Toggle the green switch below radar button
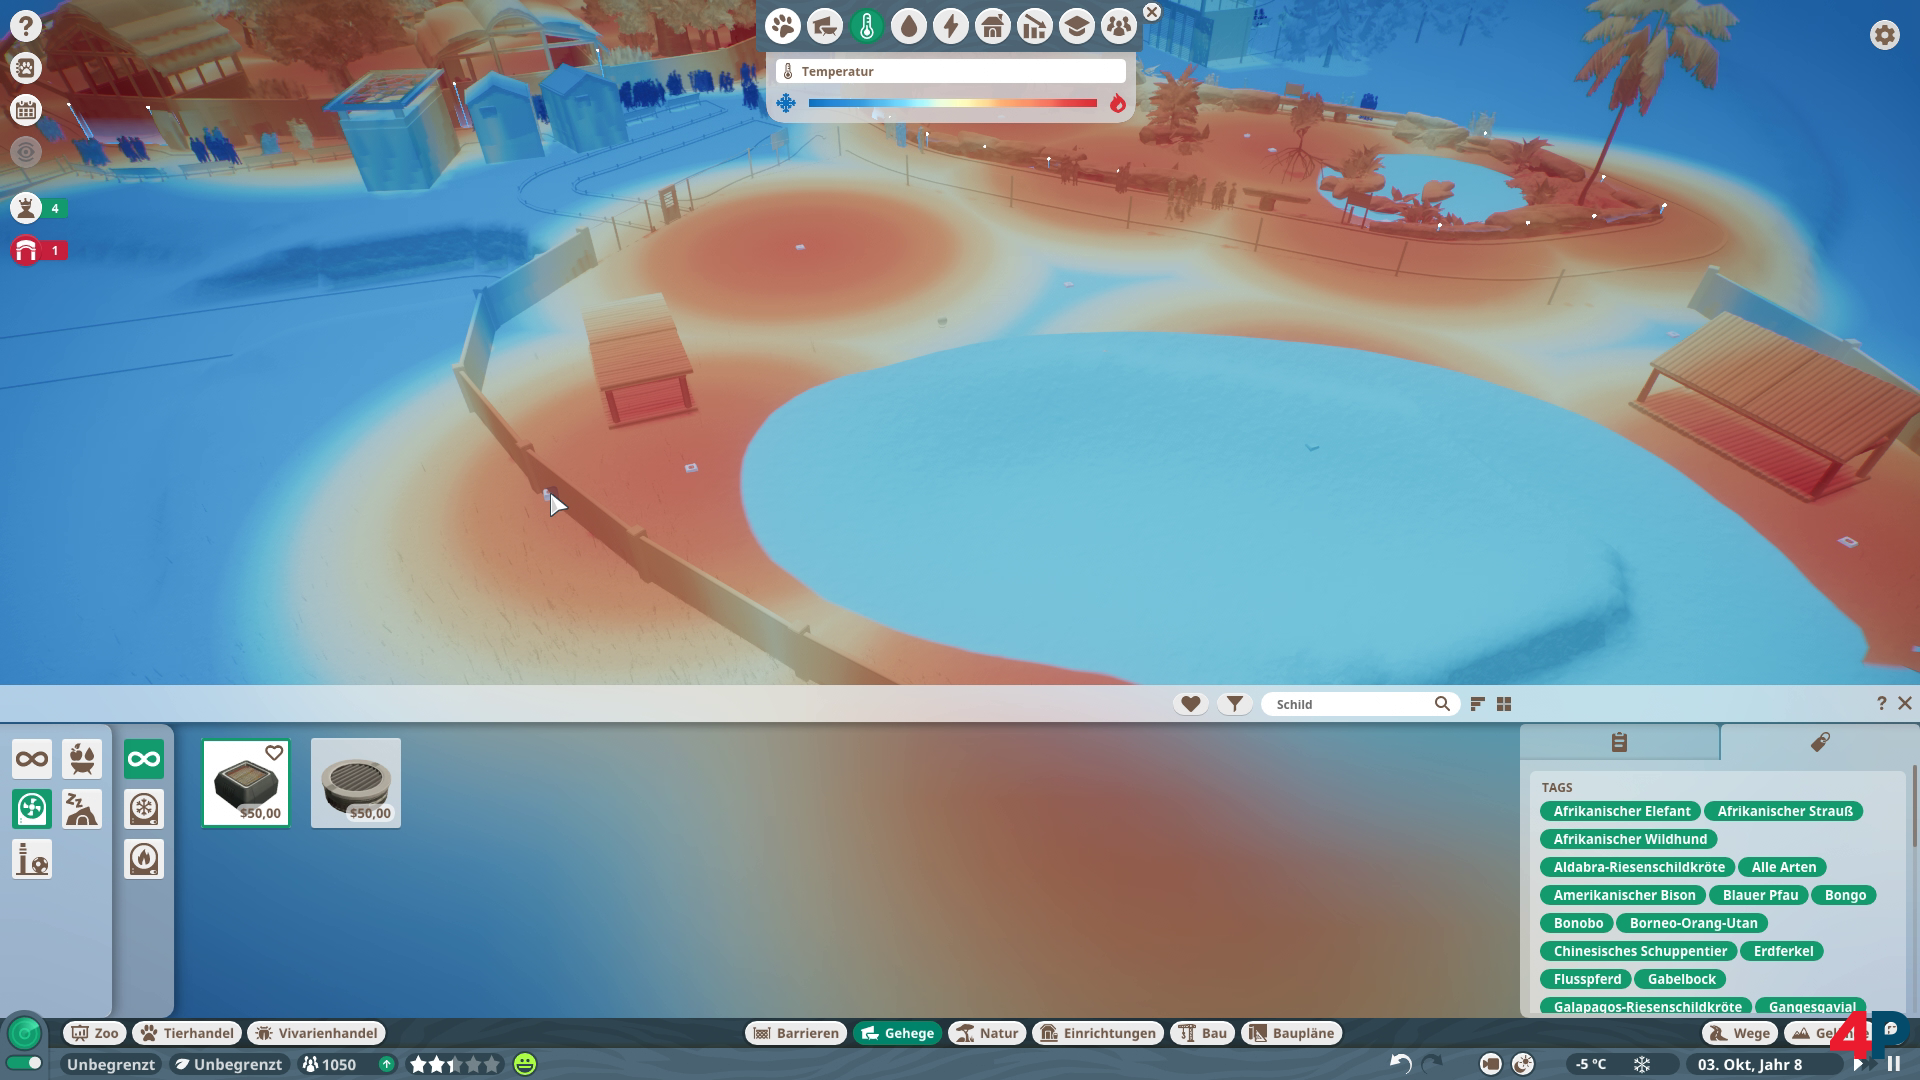 click(25, 1063)
